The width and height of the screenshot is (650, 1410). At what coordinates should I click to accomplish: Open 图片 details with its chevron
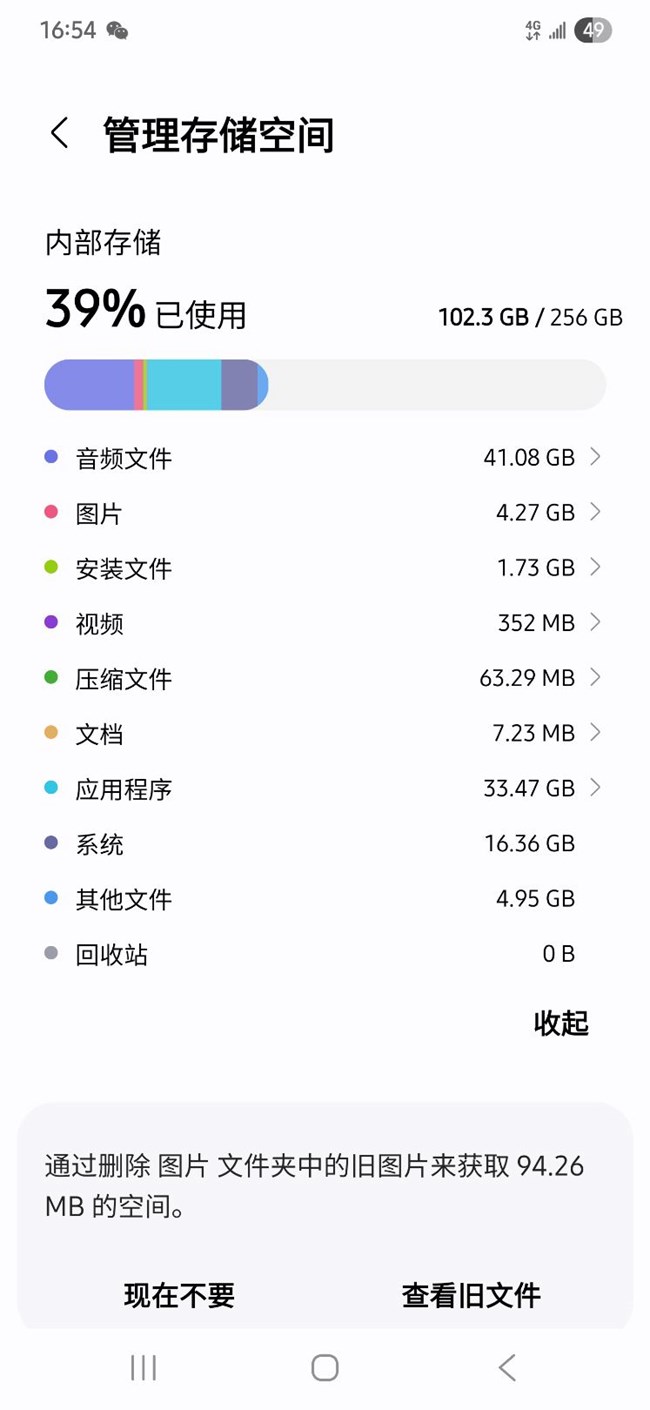pos(595,512)
